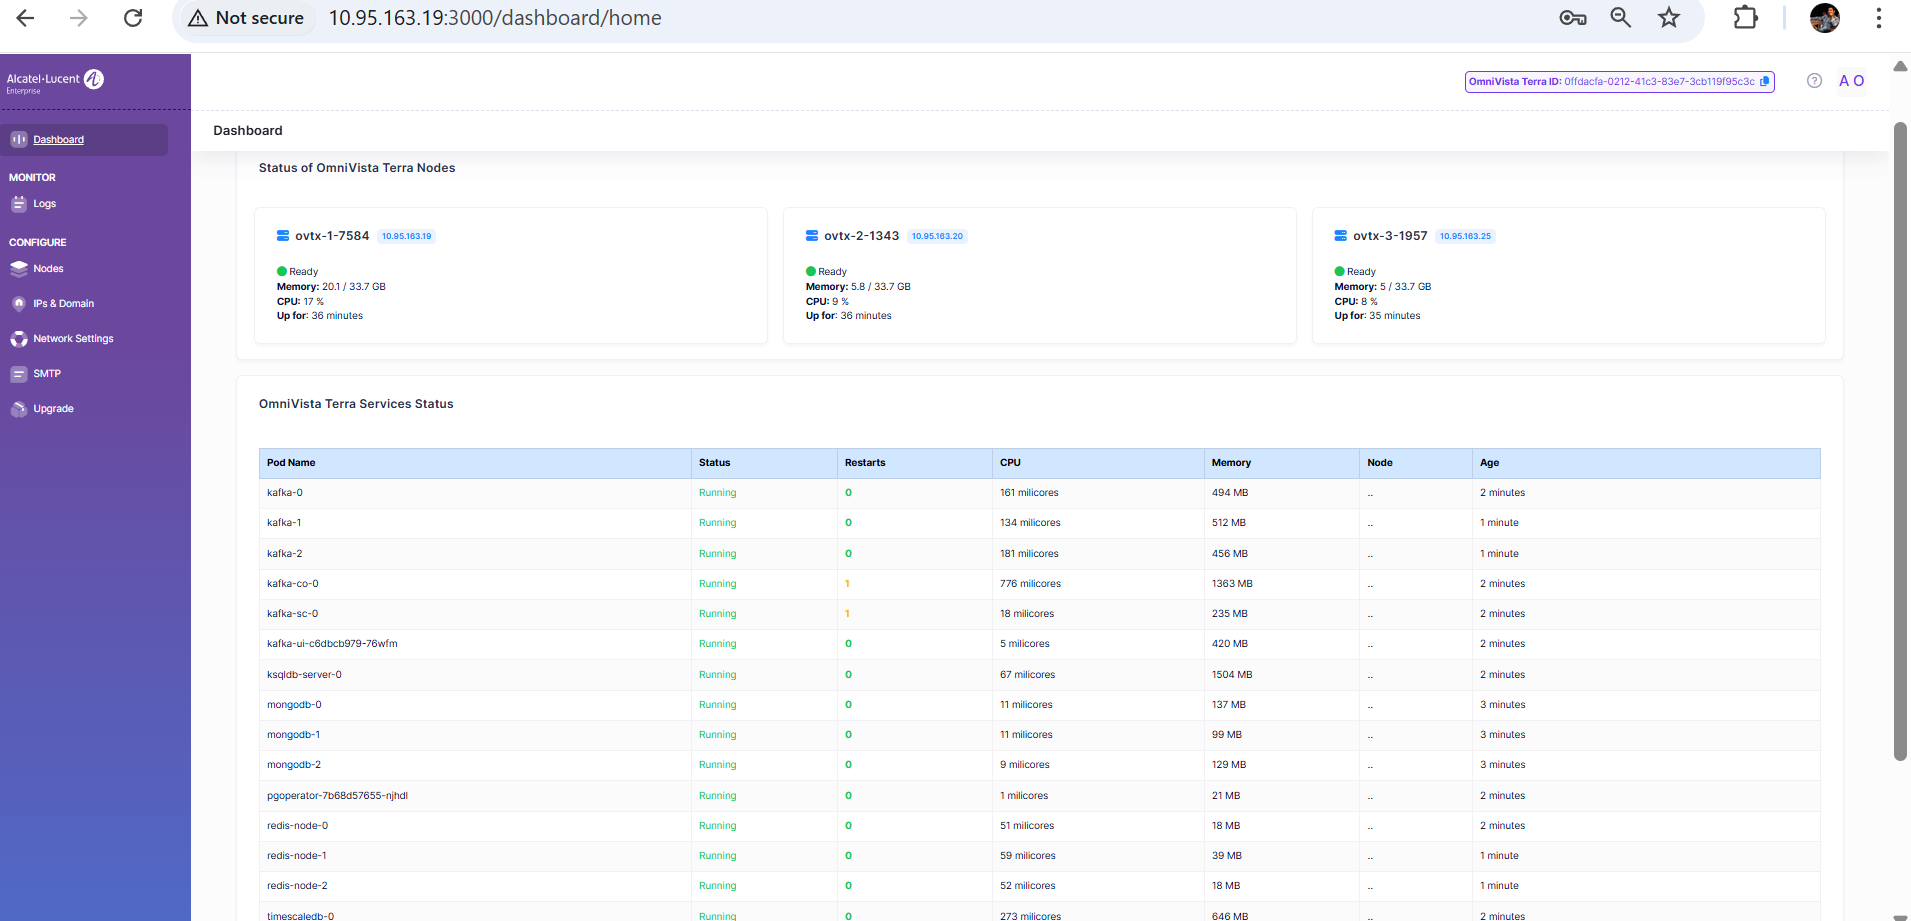Click the Alcatel-Lucent Enterprise logo
The image size is (1911, 921).
55,81
